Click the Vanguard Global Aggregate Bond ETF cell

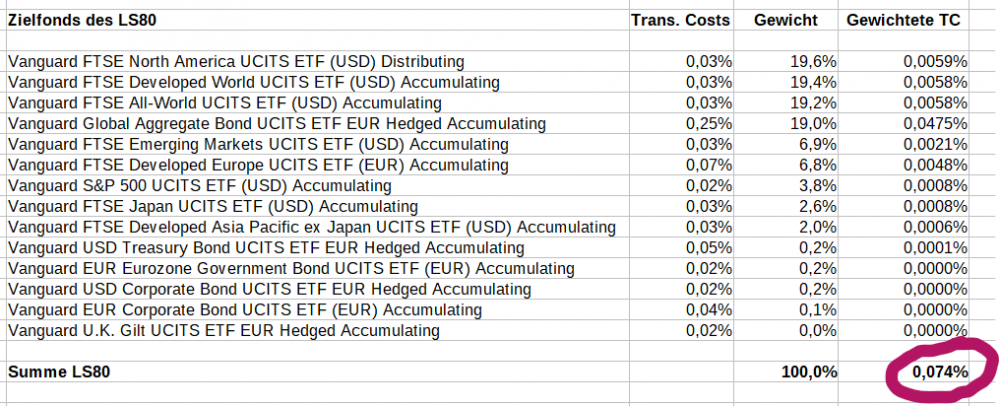(277, 124)
